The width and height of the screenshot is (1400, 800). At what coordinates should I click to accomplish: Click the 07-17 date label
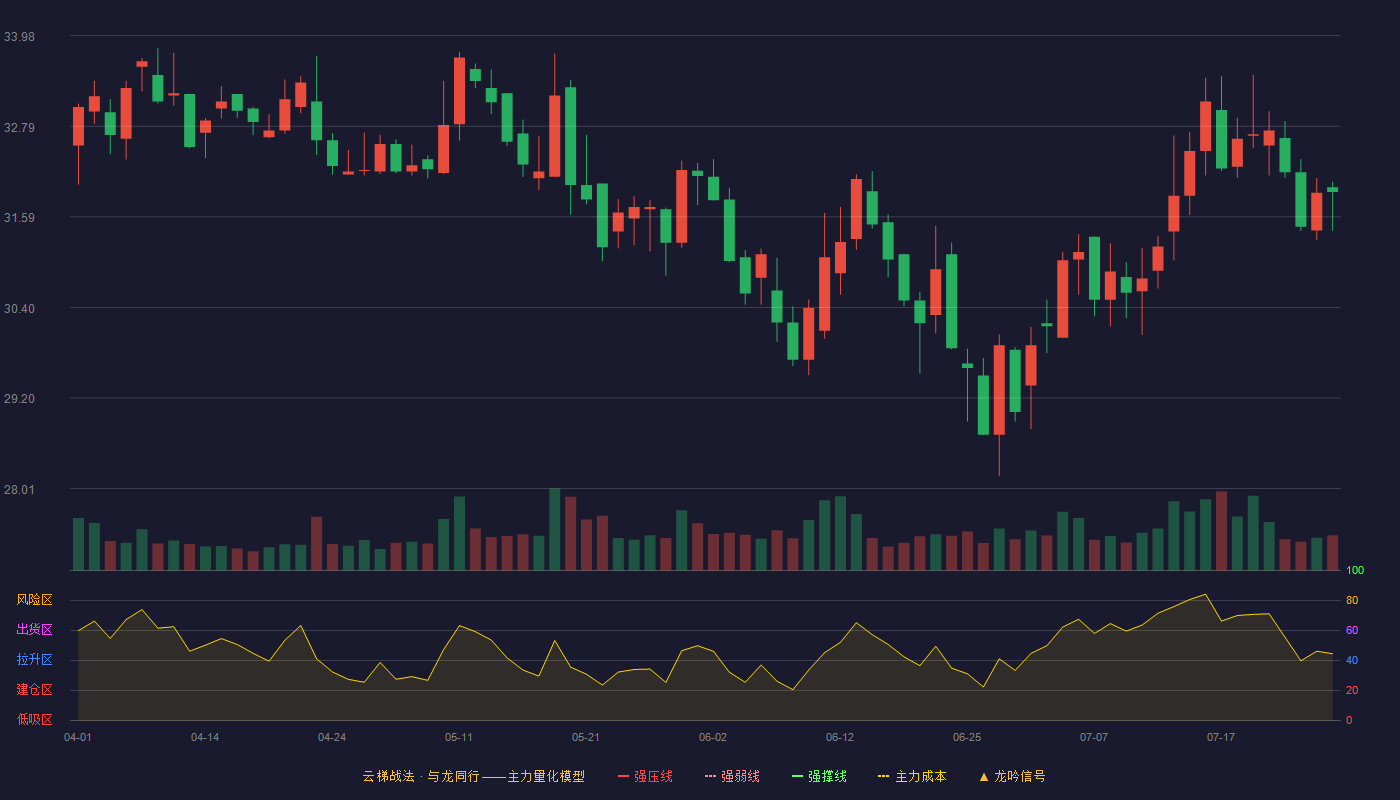pyautogui.click(x=1221, y=737)
